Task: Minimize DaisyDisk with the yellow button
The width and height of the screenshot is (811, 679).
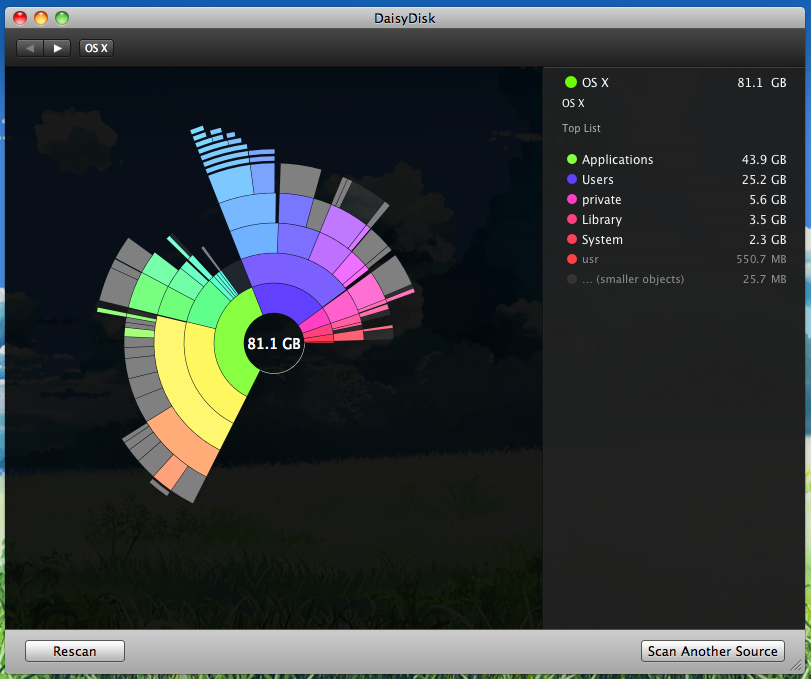Action: [41, 18]
